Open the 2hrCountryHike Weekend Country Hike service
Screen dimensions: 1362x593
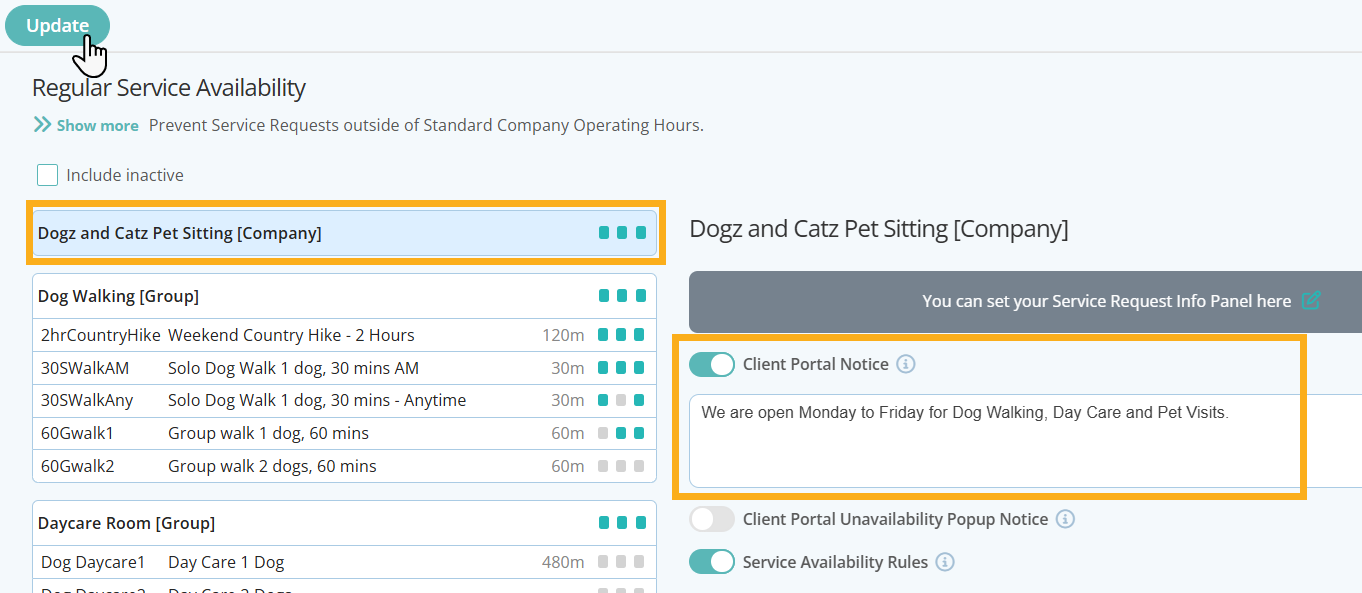pyautogui.click(x=344, y=335)
